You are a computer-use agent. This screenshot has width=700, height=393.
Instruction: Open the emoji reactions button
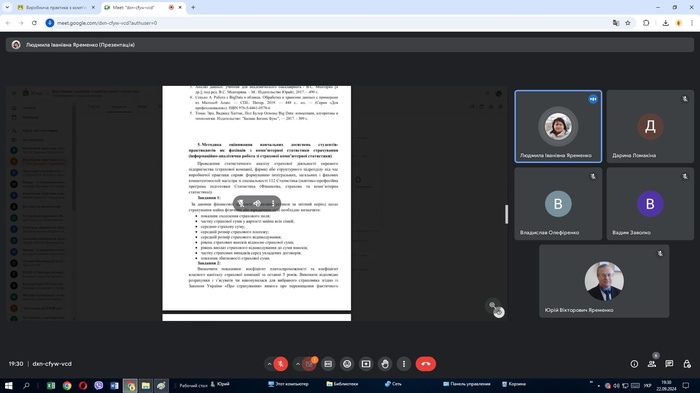click(x=347, y=364)
